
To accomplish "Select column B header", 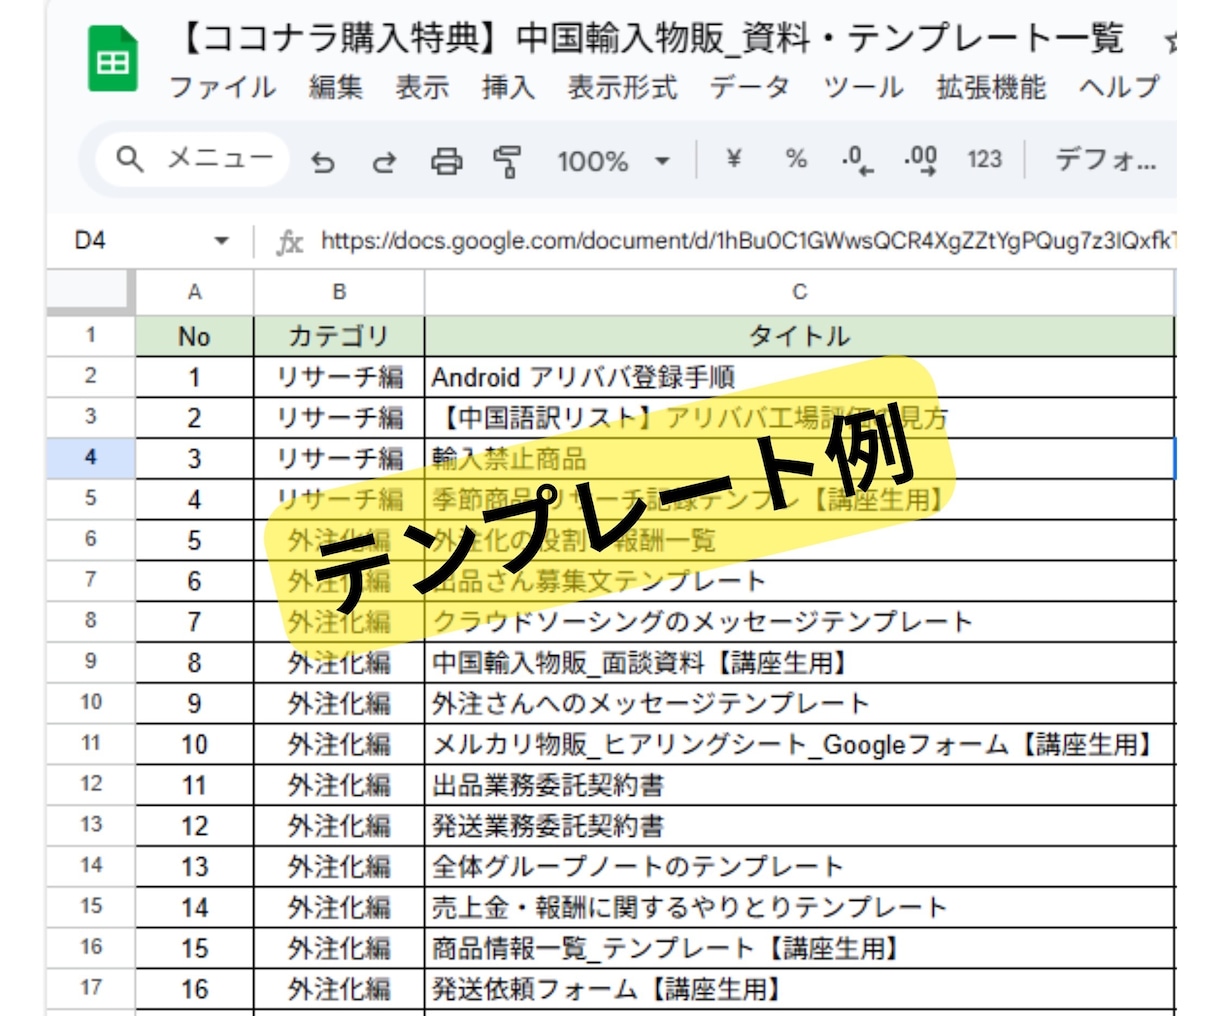I will click(x=339, y=292).
